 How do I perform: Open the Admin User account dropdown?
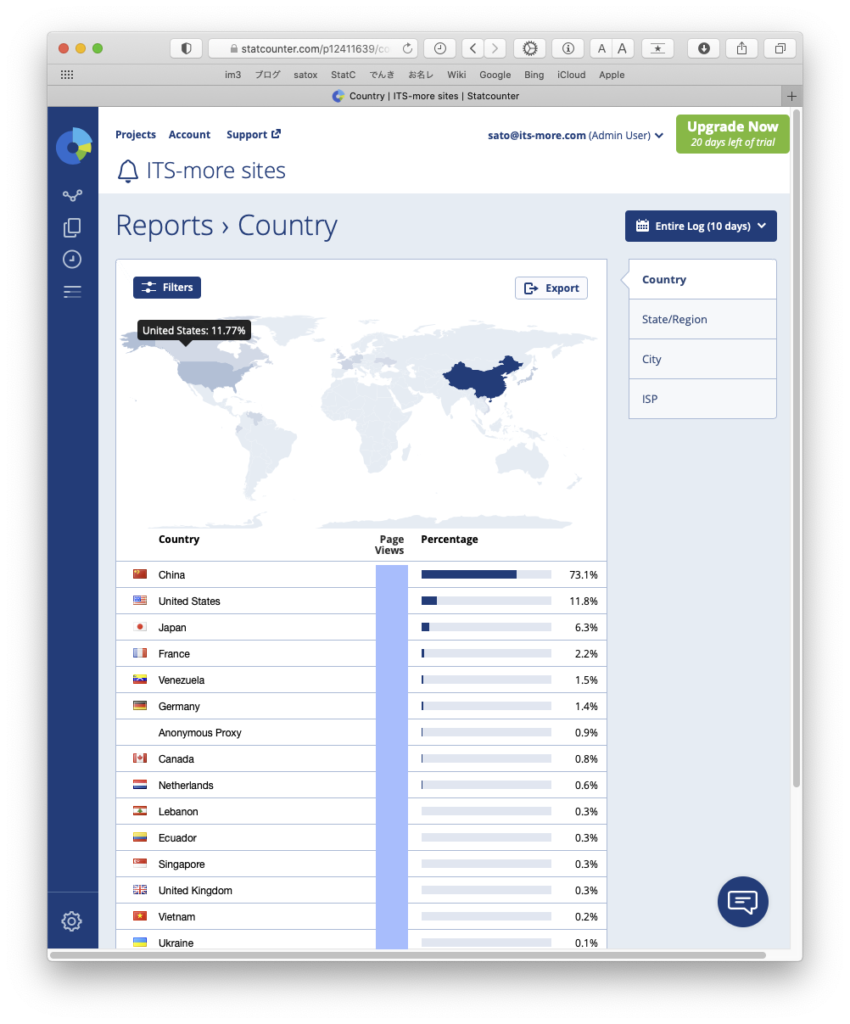pos(574,135)
